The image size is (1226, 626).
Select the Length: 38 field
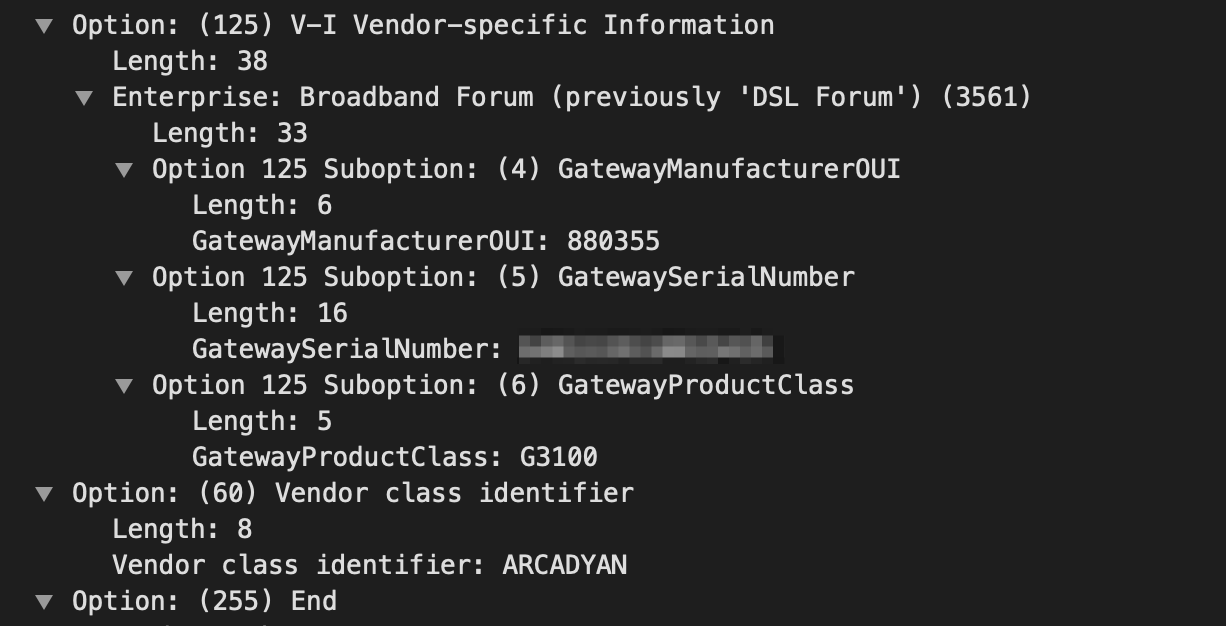pyautogui.click(x=190, y=61)
